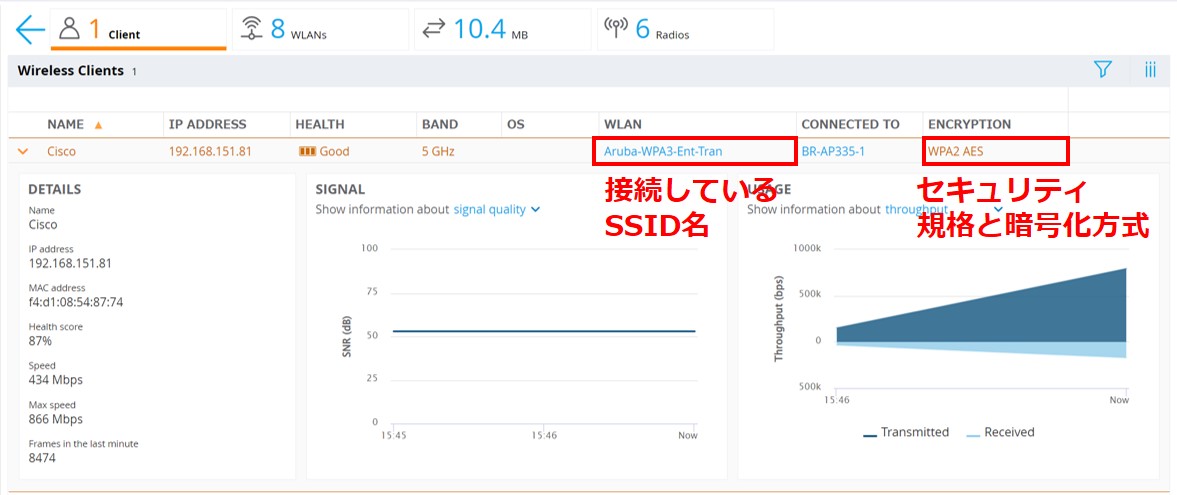Click the sort arrow beside NAME
Screen dimensions: 1177x495
point(98,125)
